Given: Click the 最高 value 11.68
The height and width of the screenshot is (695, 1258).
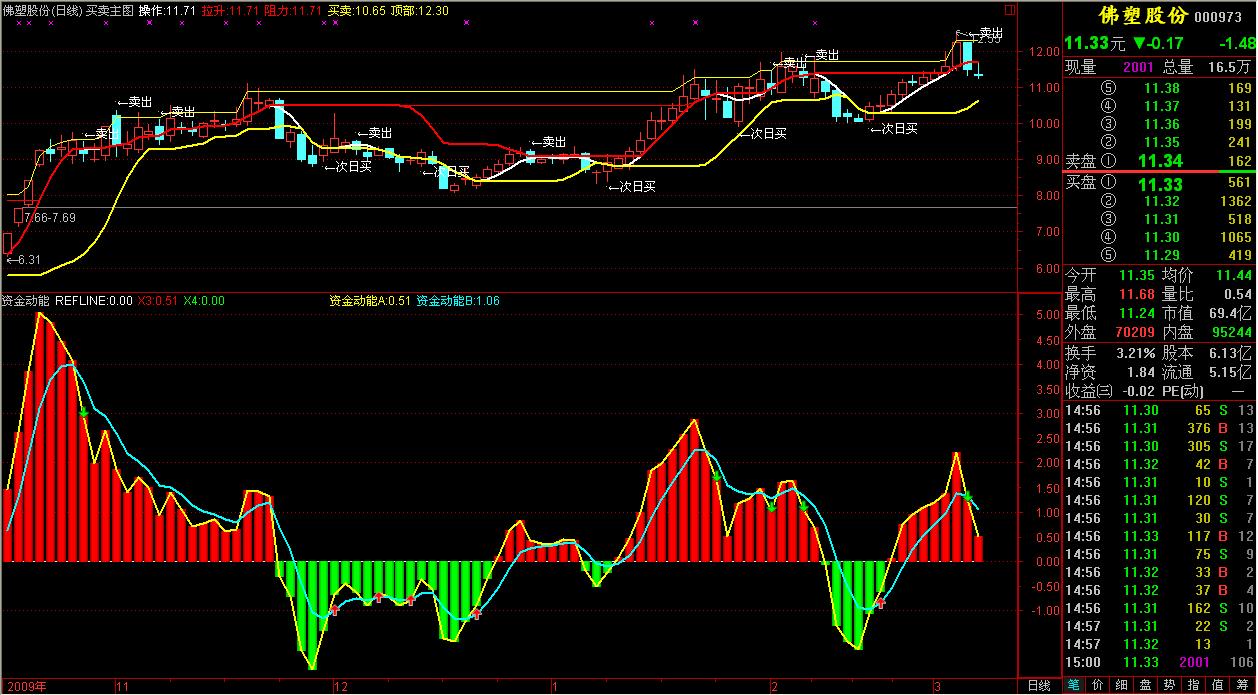Looking at the screenshot, I should click(1135, 294).
